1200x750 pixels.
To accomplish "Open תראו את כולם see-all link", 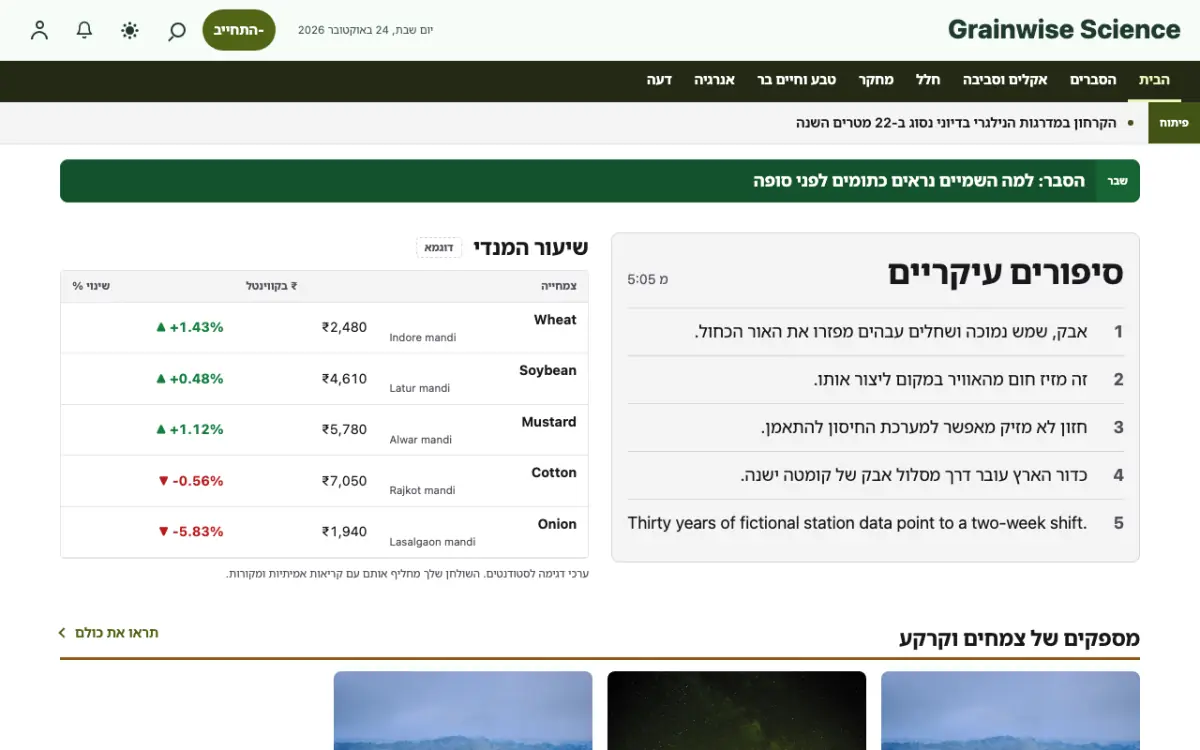I will click(x=108, y=633).
